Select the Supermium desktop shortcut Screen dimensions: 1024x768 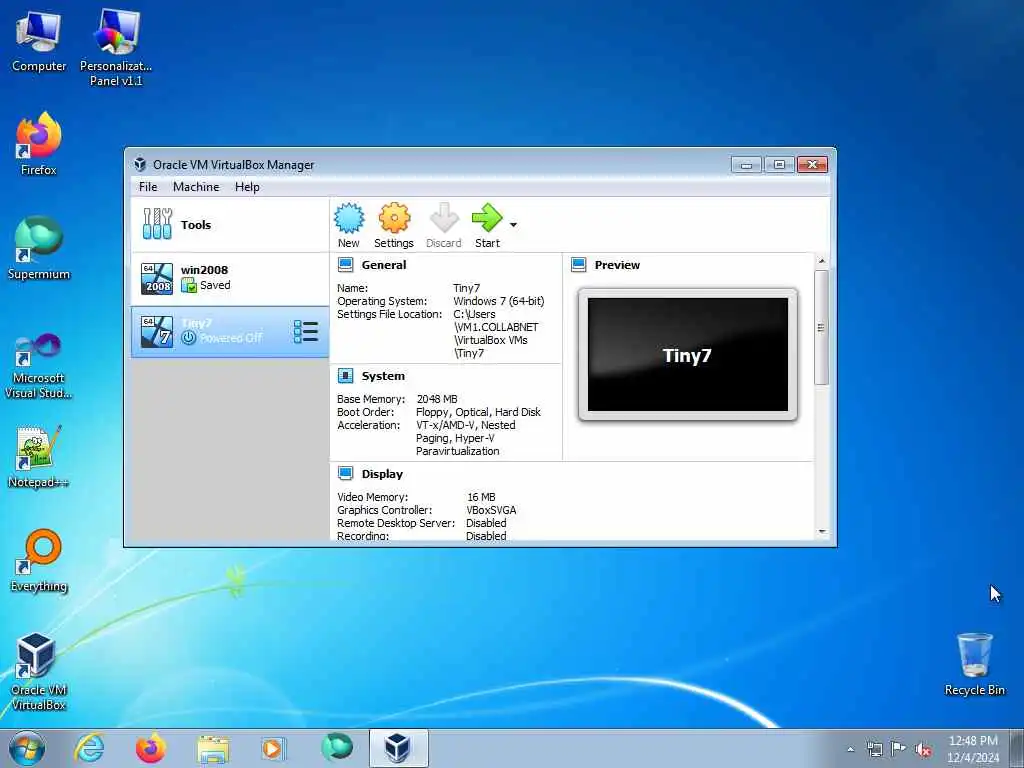click(39, 248)
